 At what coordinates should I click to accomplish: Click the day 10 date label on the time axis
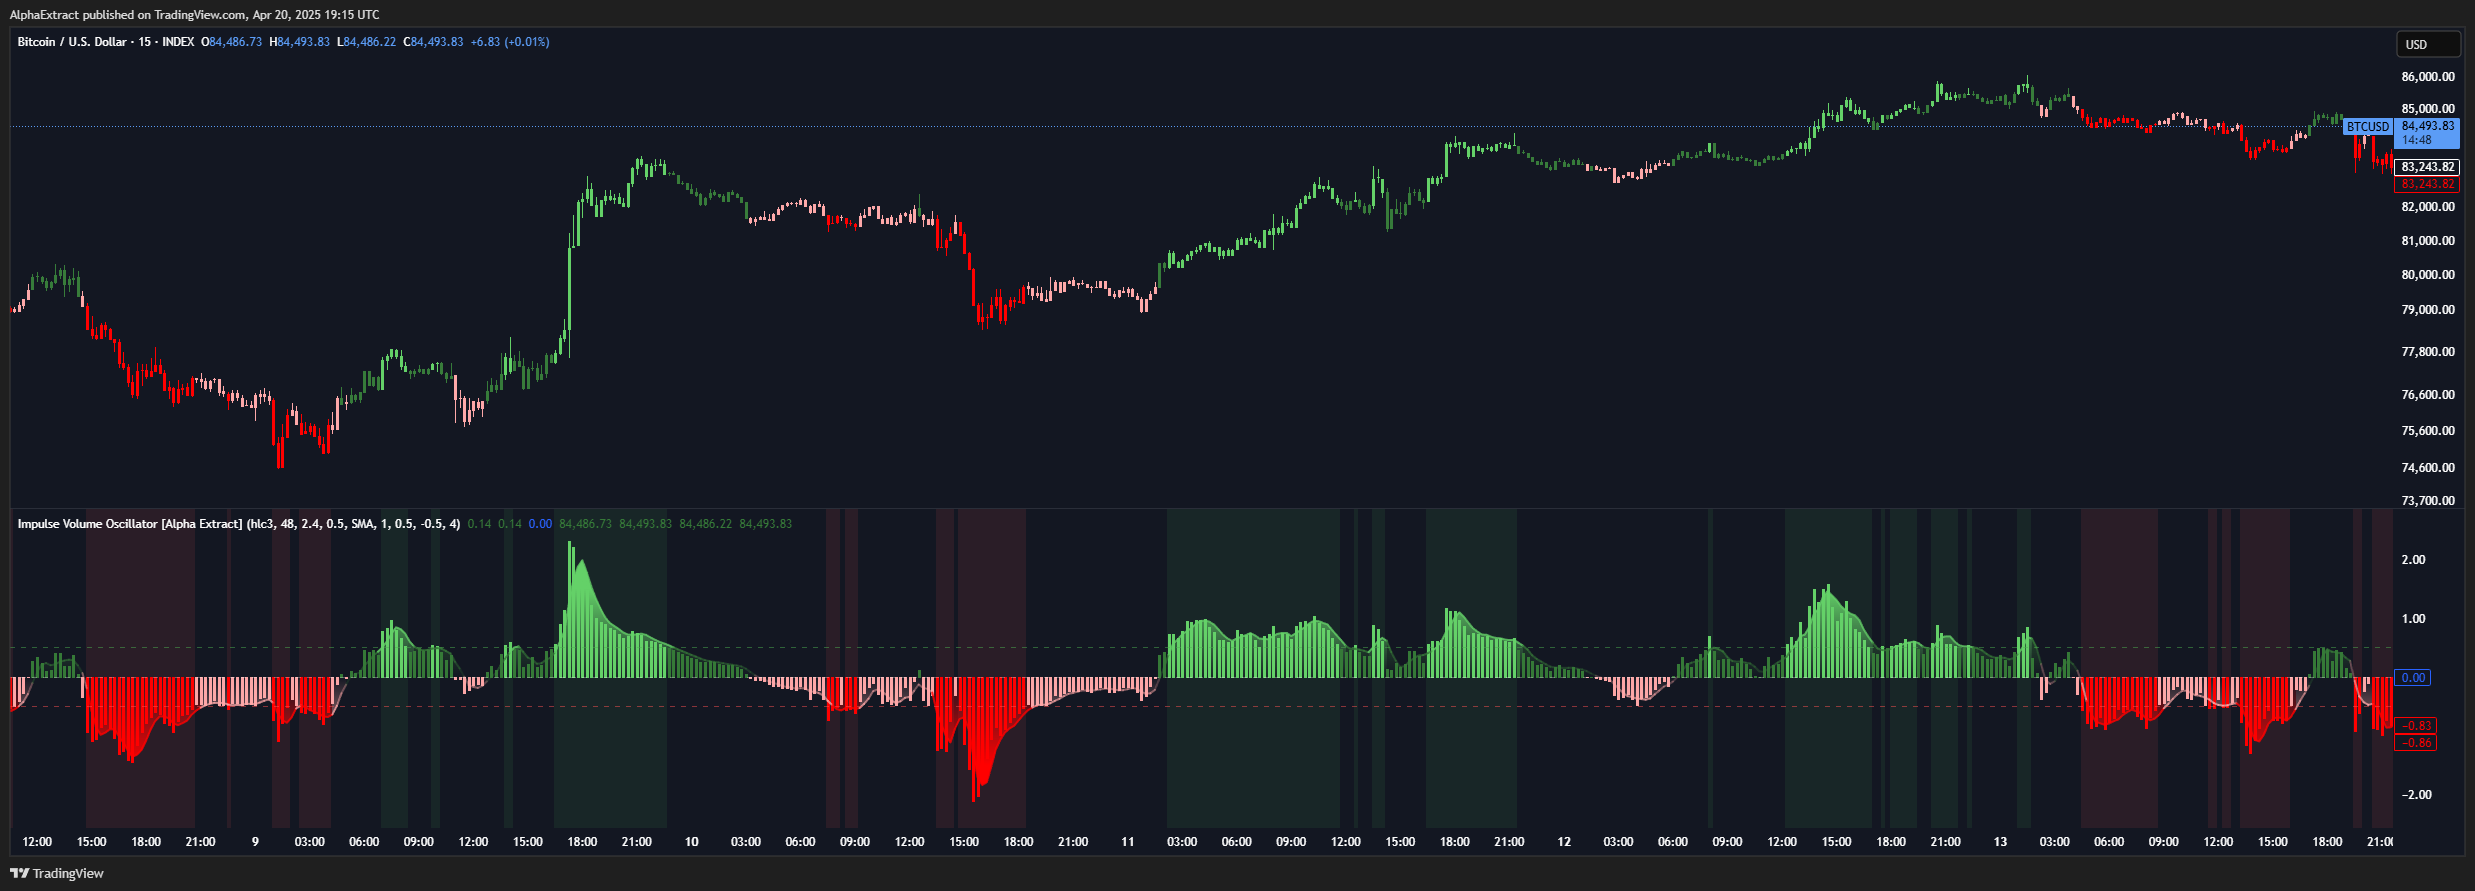coord(691,842)
